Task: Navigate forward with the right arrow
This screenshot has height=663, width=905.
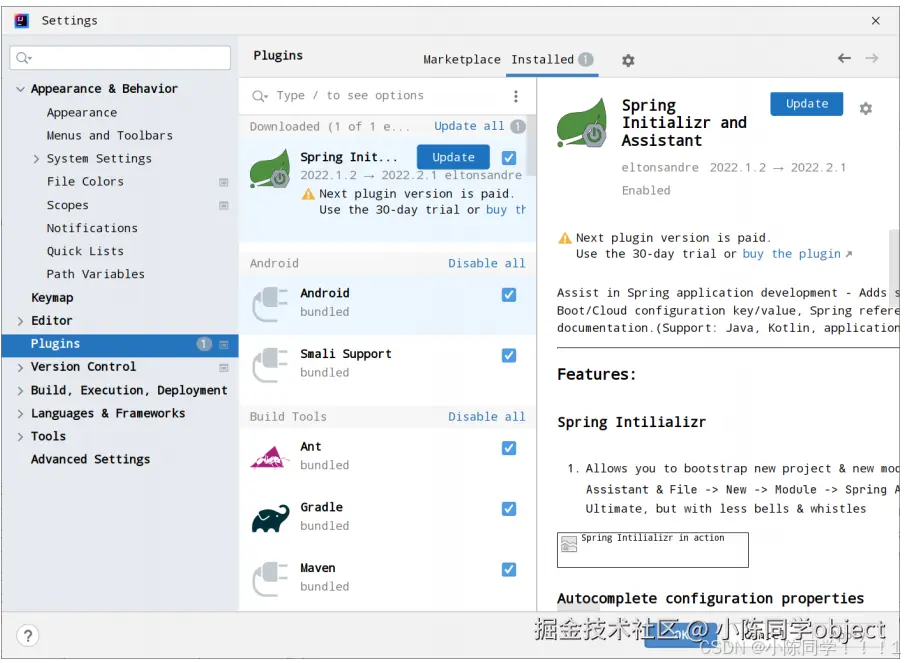Action: click(x=872, y=58)
